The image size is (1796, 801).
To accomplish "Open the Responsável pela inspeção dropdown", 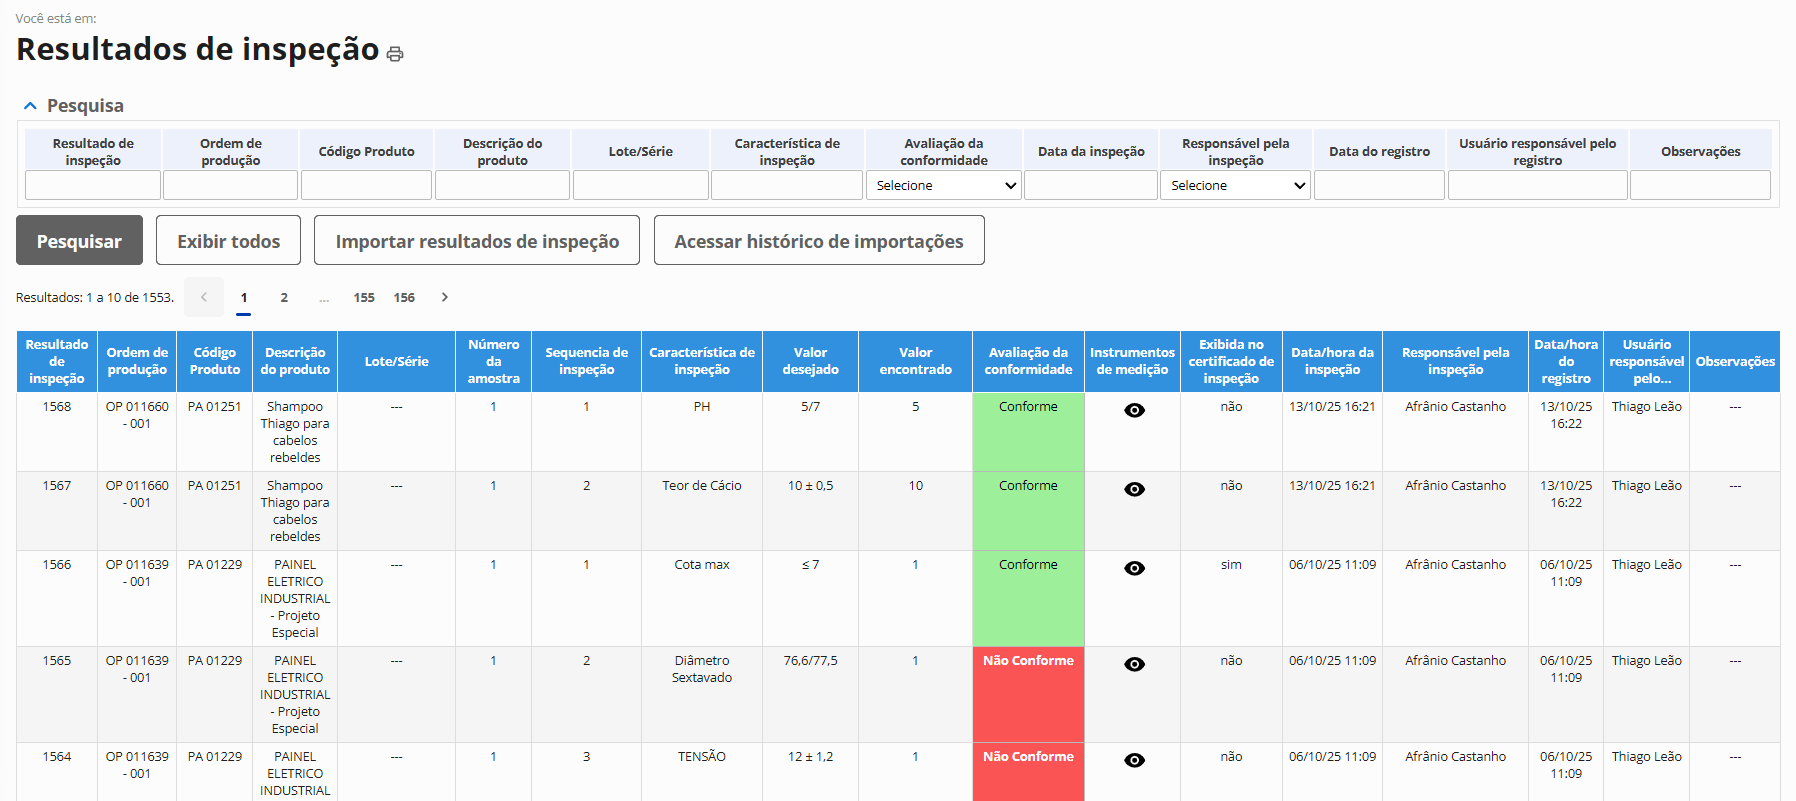I will pos(1235,185).
